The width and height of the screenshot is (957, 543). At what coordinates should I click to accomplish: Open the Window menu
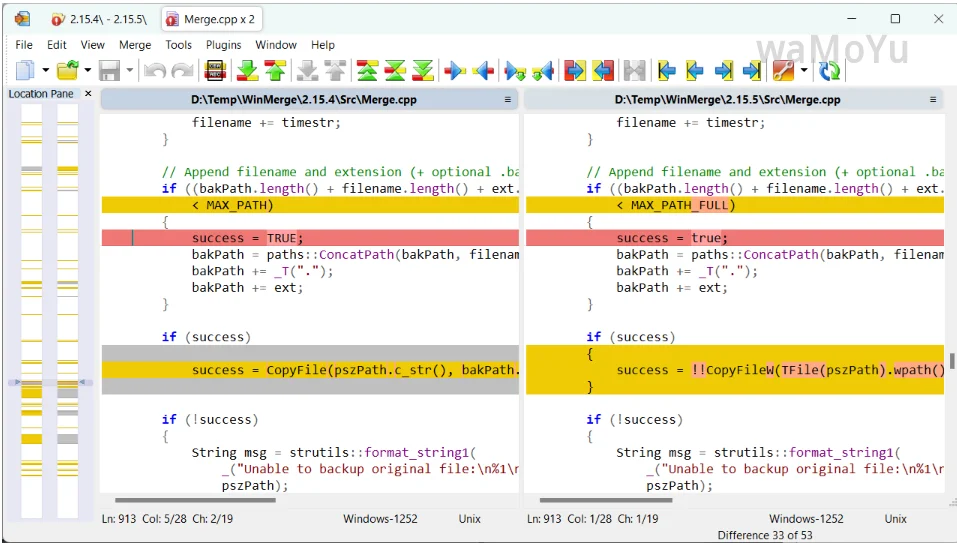(x=276, y=45)
